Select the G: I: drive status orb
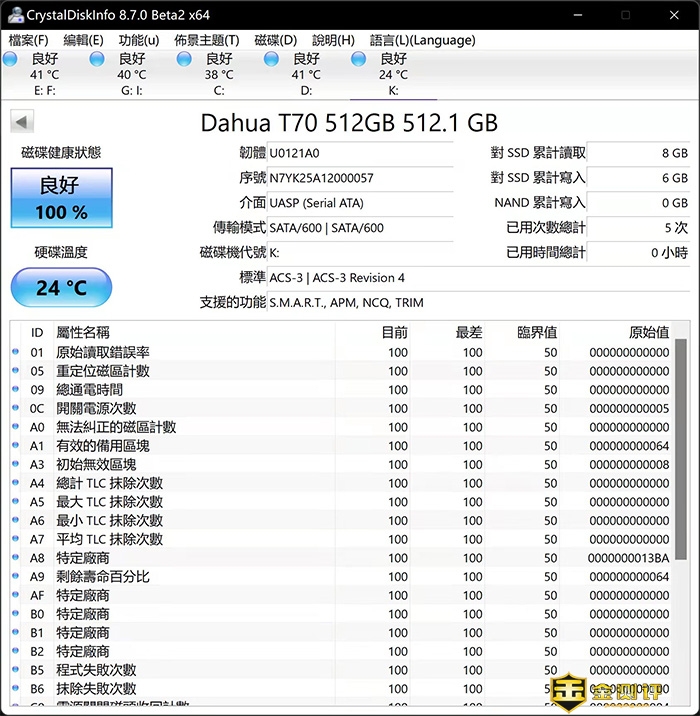Screen dimensions: 700x716 (97, 59)
